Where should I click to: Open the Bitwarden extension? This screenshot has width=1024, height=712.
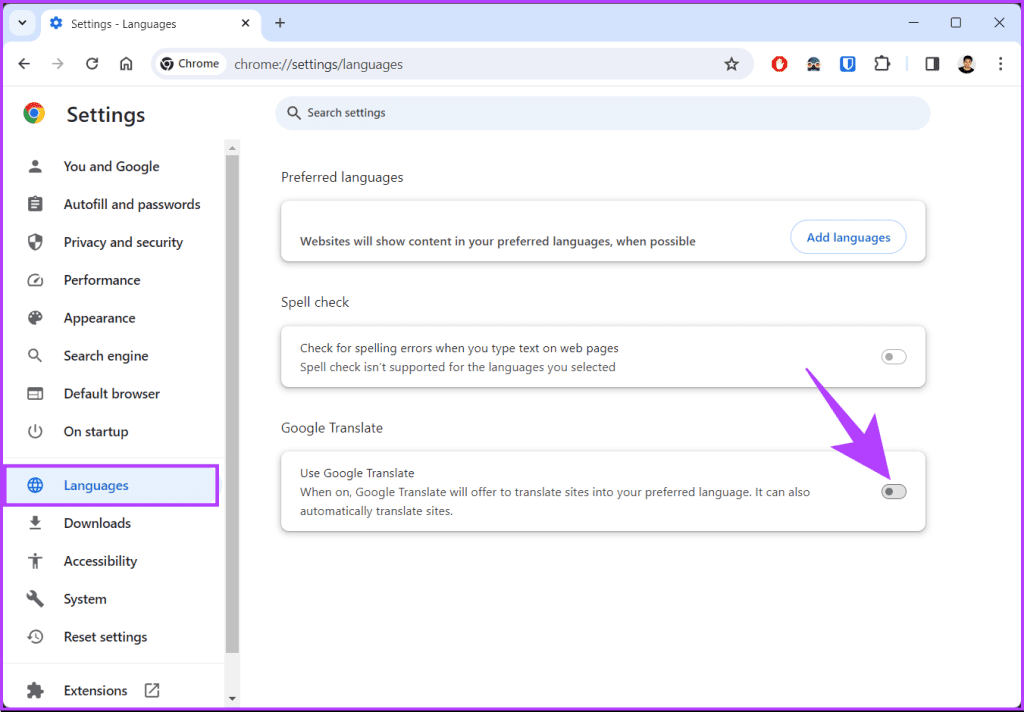(x=848, y=63)
